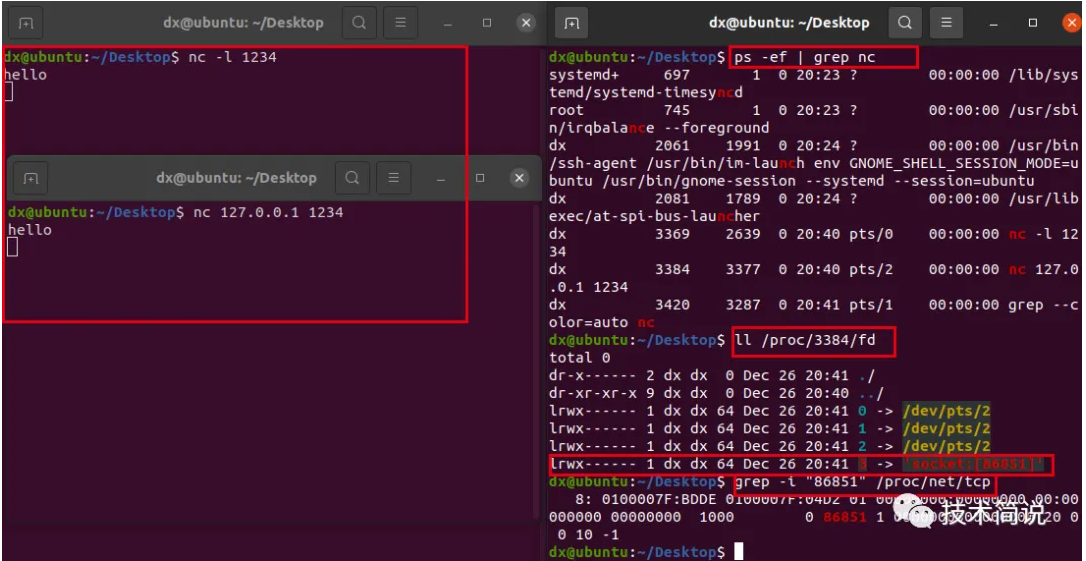Image resolution: width=1086 pixels, height=561 pixels.
Task: Maximize the overlapping lower-left terminal window
Action: click(480, 178)
